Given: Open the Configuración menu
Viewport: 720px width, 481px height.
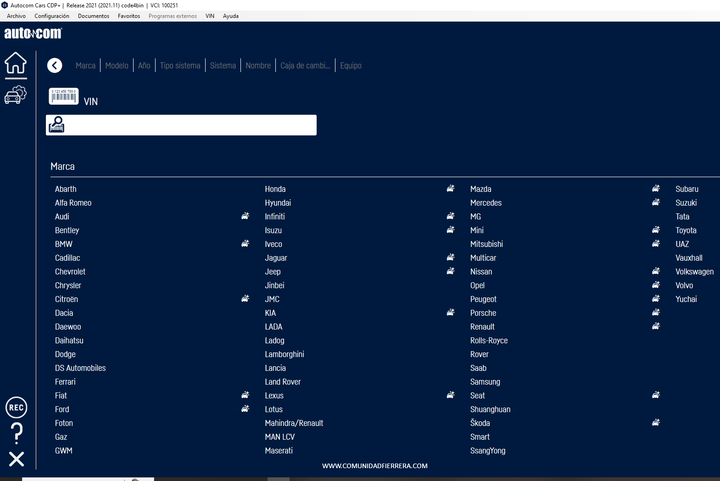Looking at the screenshot, I should click(52, 16).
